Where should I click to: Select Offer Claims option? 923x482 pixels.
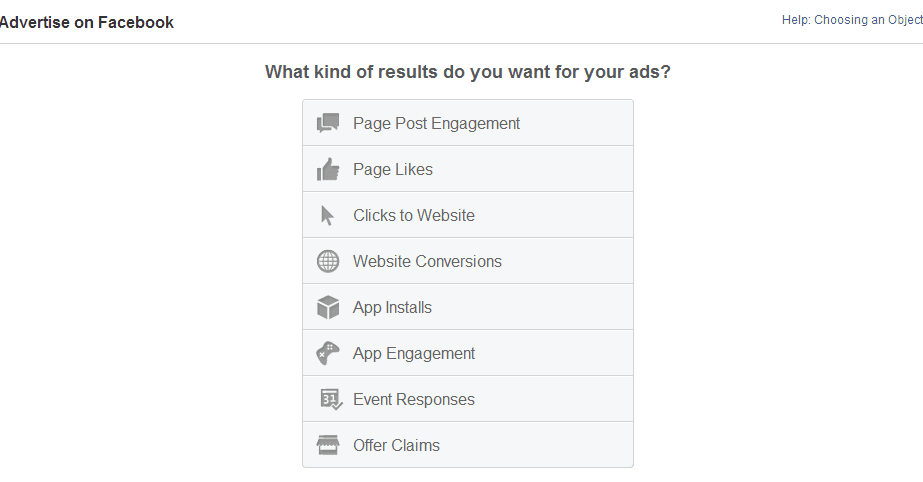pyautogui.click(x=468, y=445)
